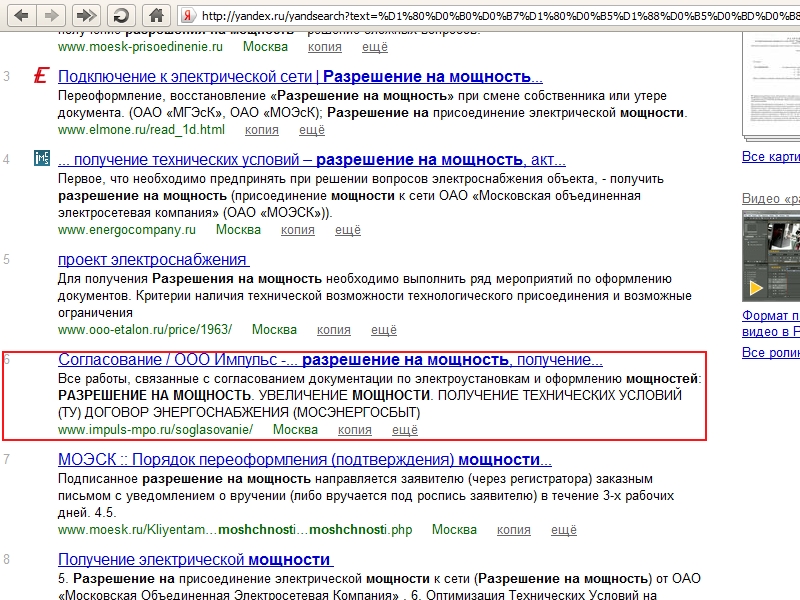Click 'копия' link for moesk.ru result
The image size is (800, 600).
514,530
